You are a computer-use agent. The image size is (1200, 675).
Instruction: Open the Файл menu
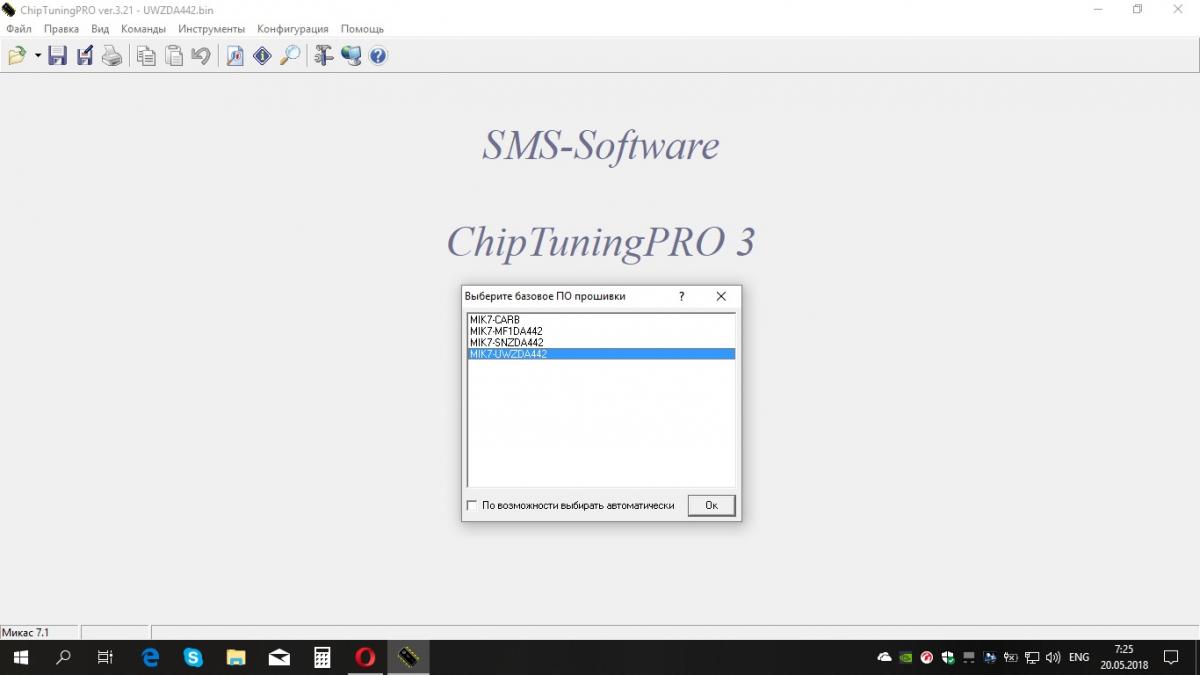[x=19, y=29]
